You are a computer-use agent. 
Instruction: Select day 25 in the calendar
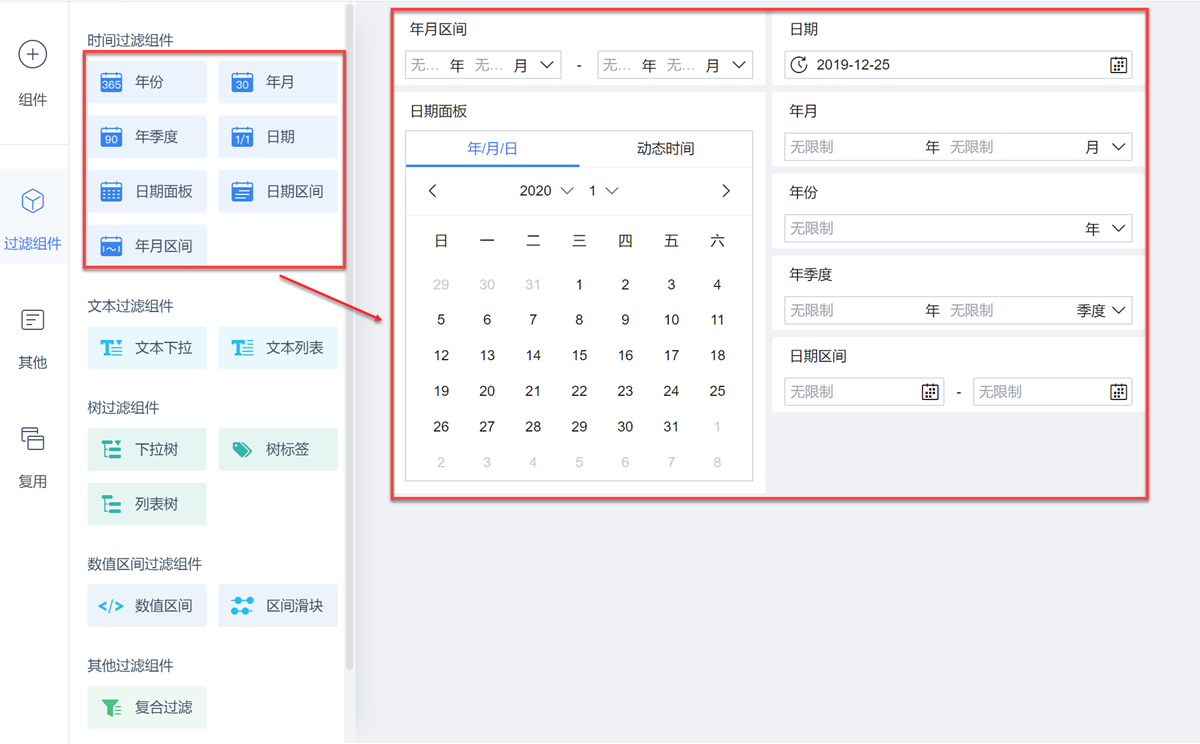pyautogui.click(x=717, y=391)
